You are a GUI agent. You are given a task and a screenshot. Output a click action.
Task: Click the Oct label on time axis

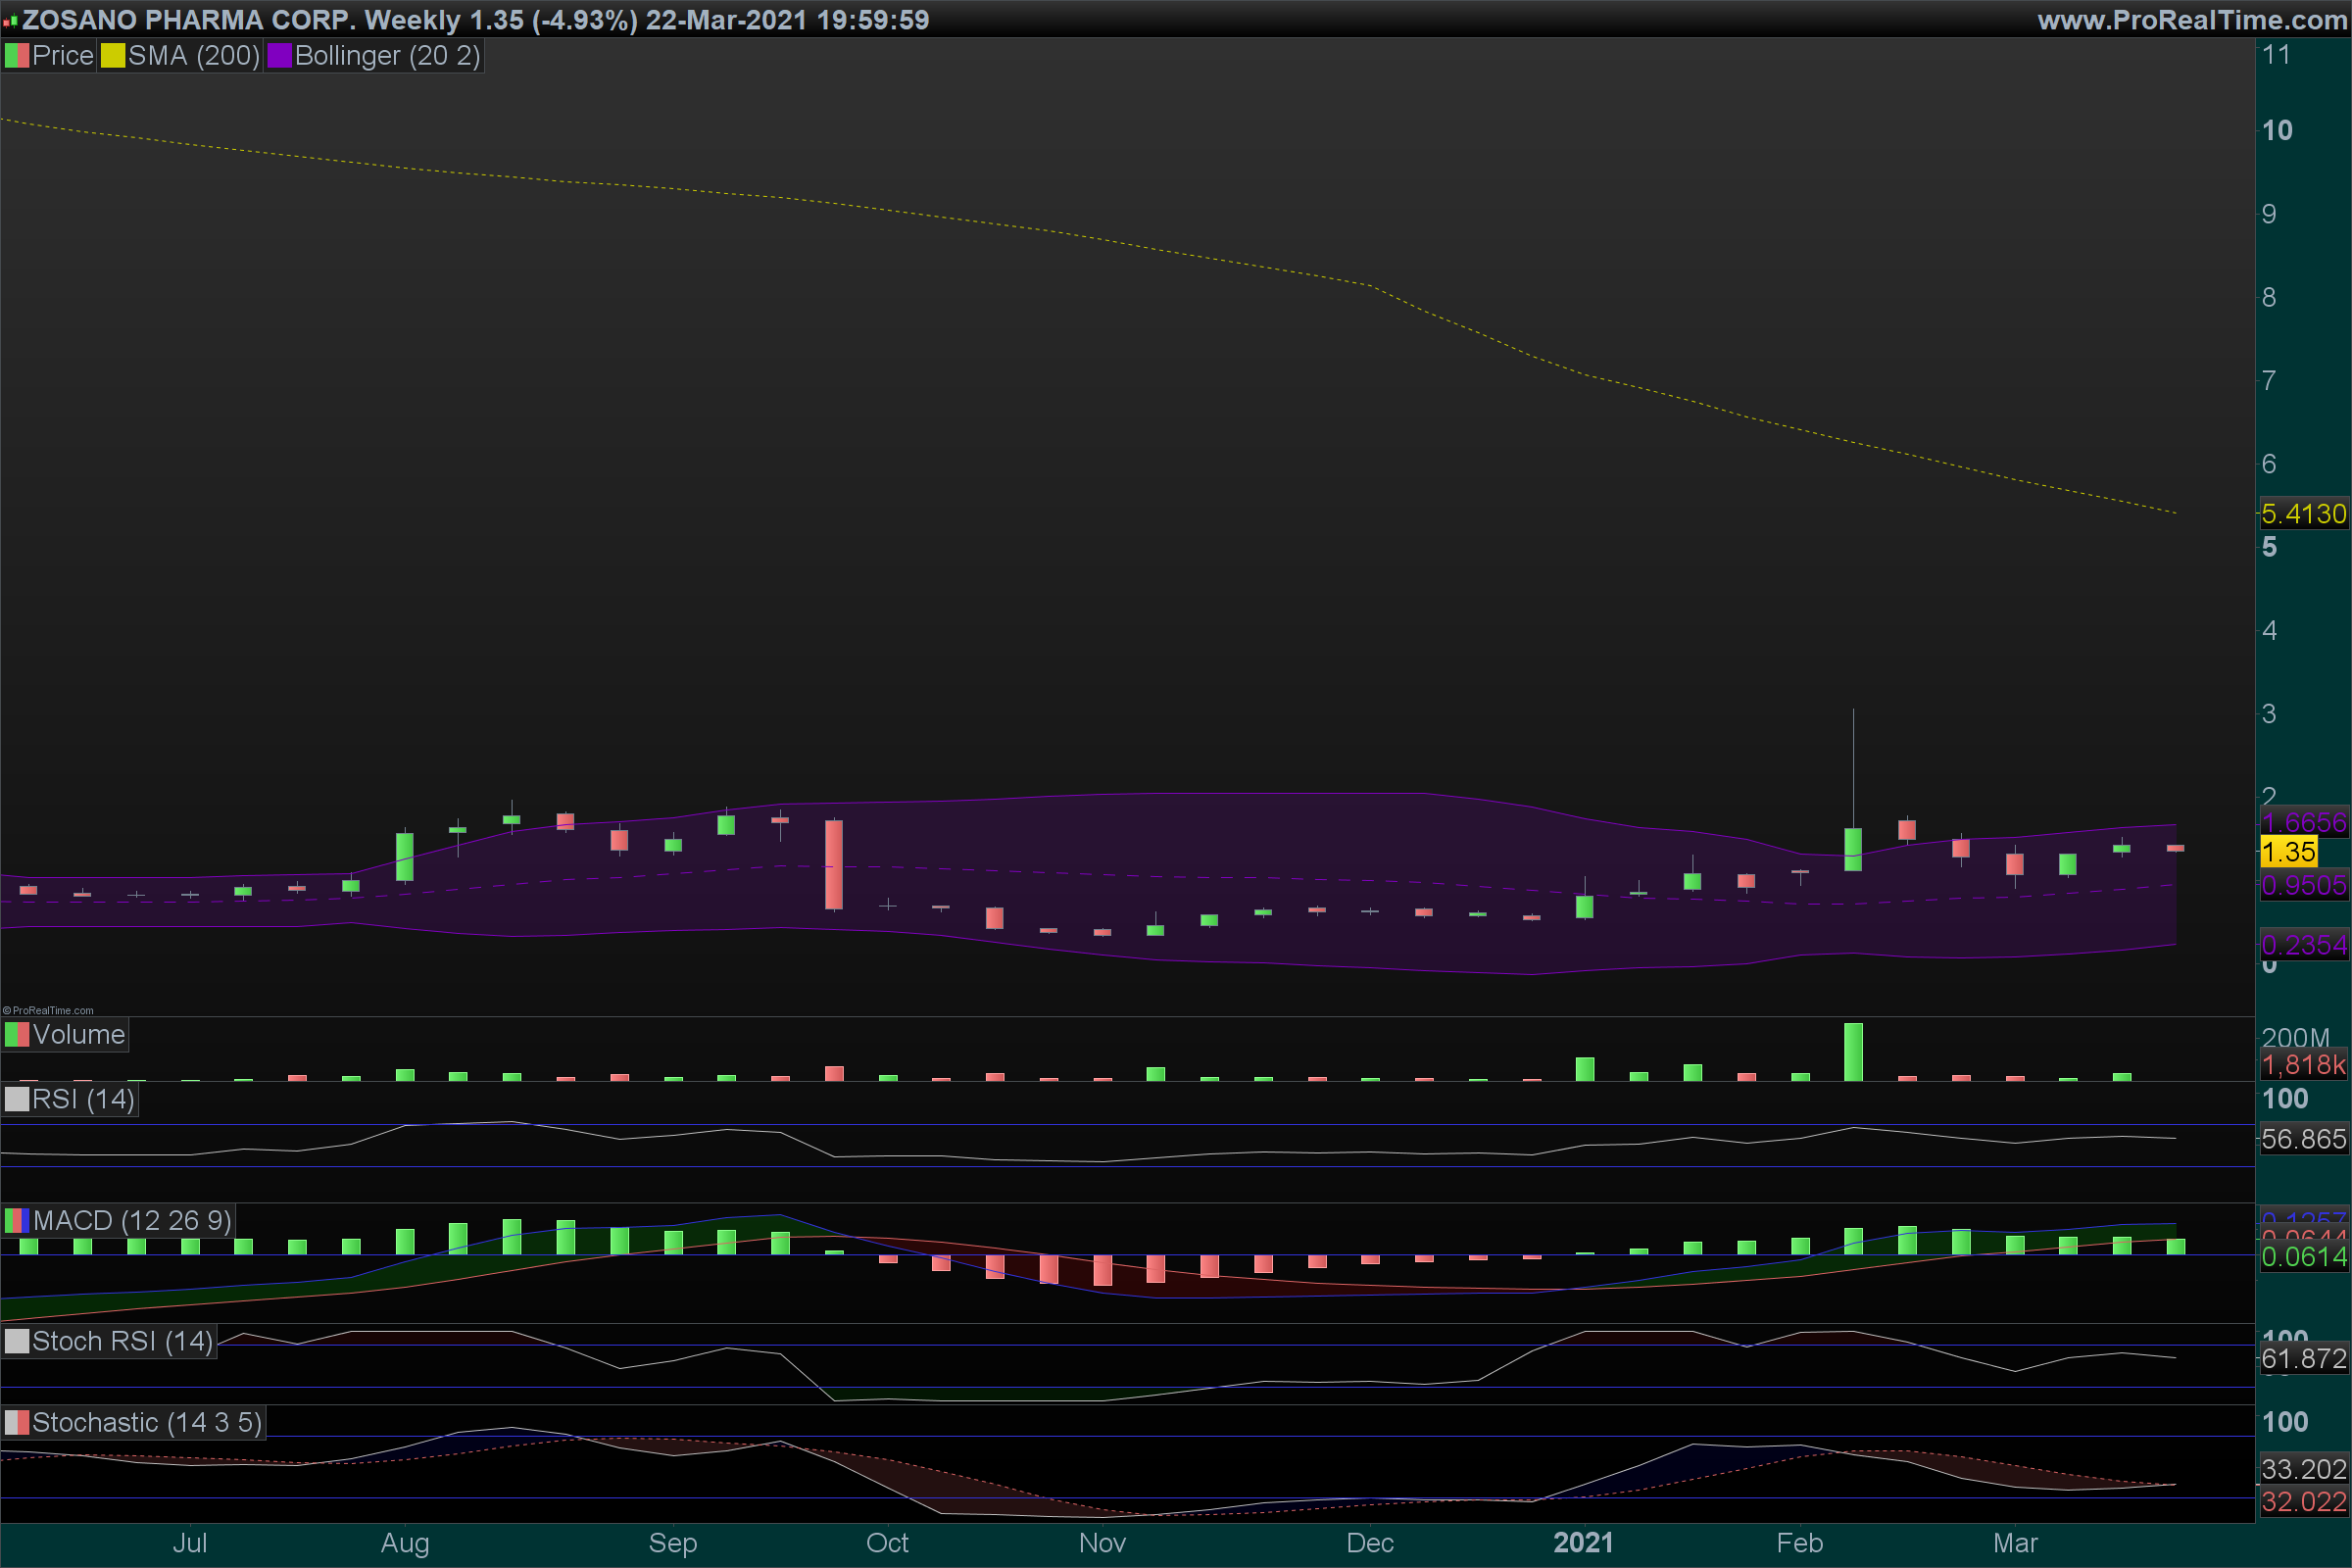(887, 1543)
